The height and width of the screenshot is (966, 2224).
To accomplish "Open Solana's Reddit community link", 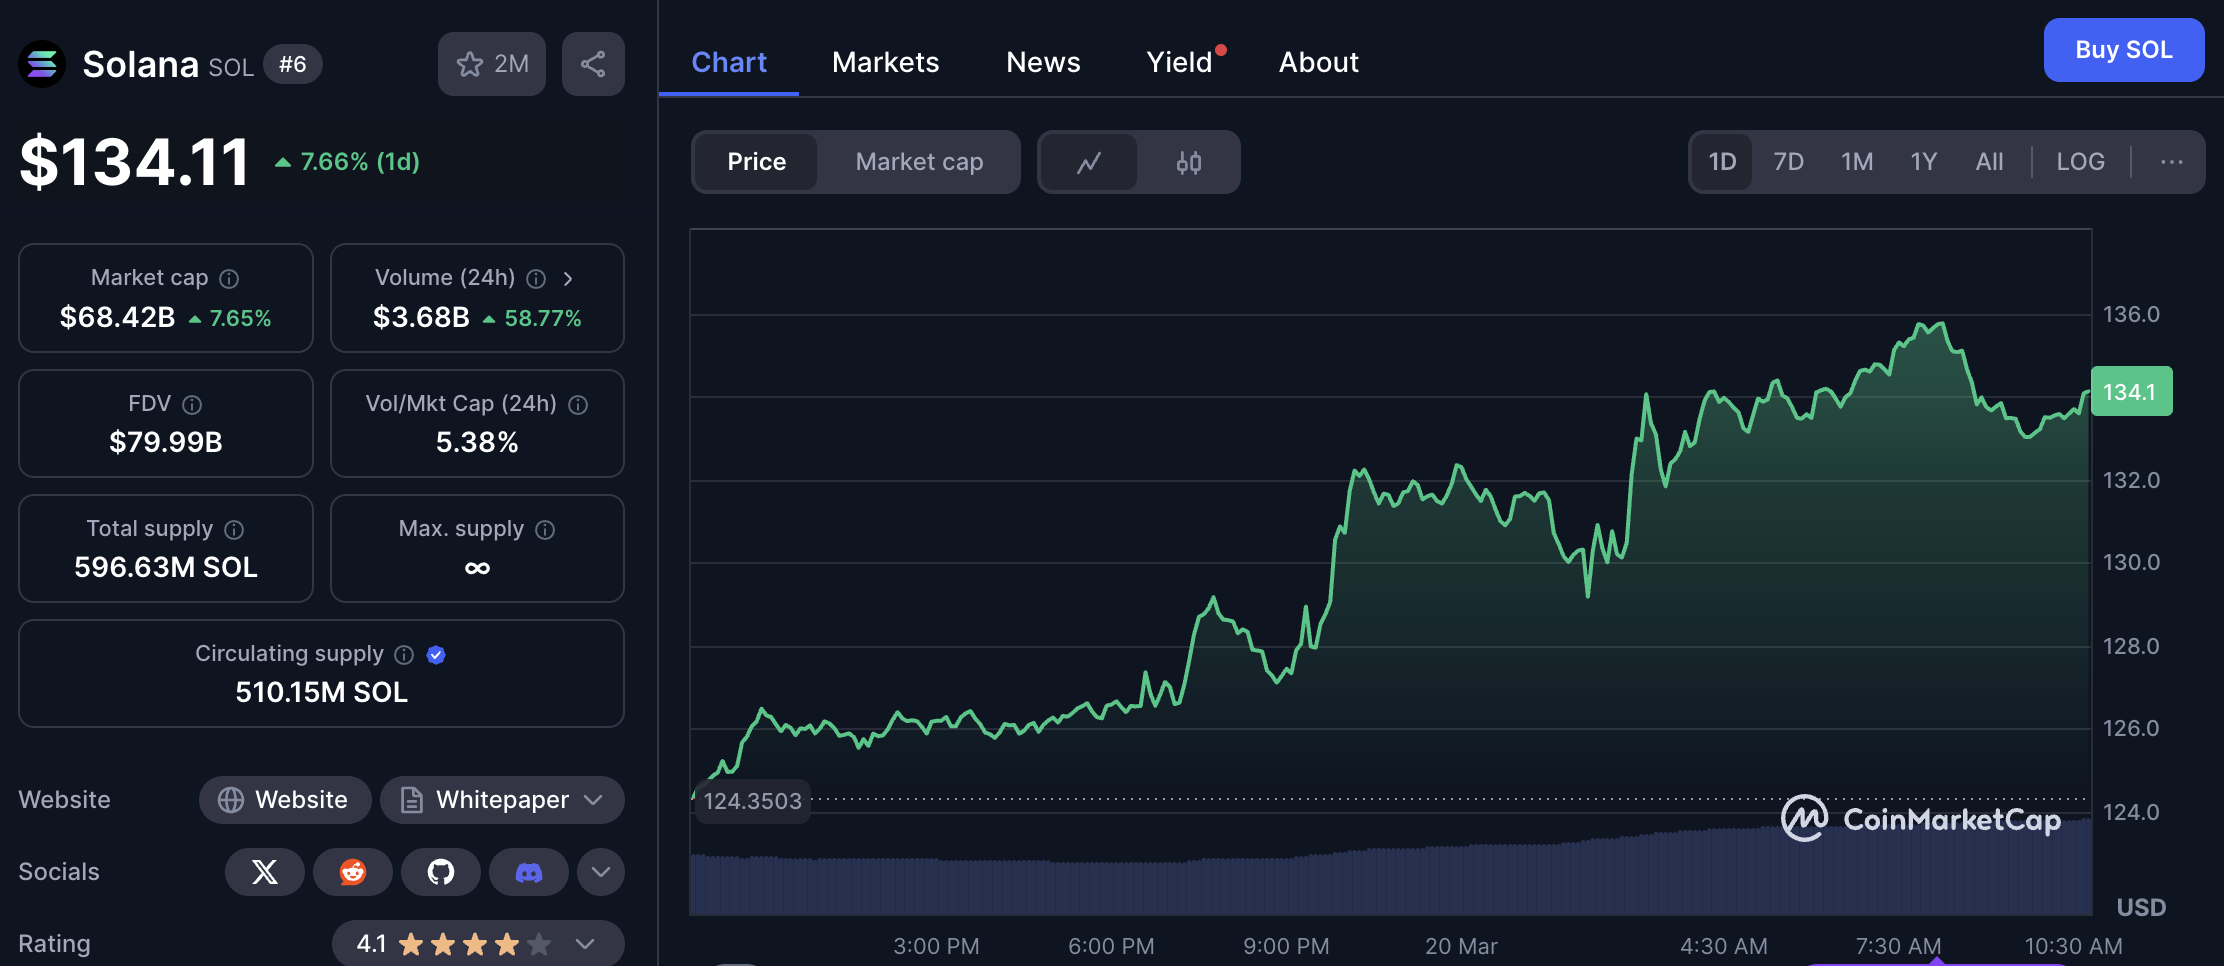I will 352,872.
